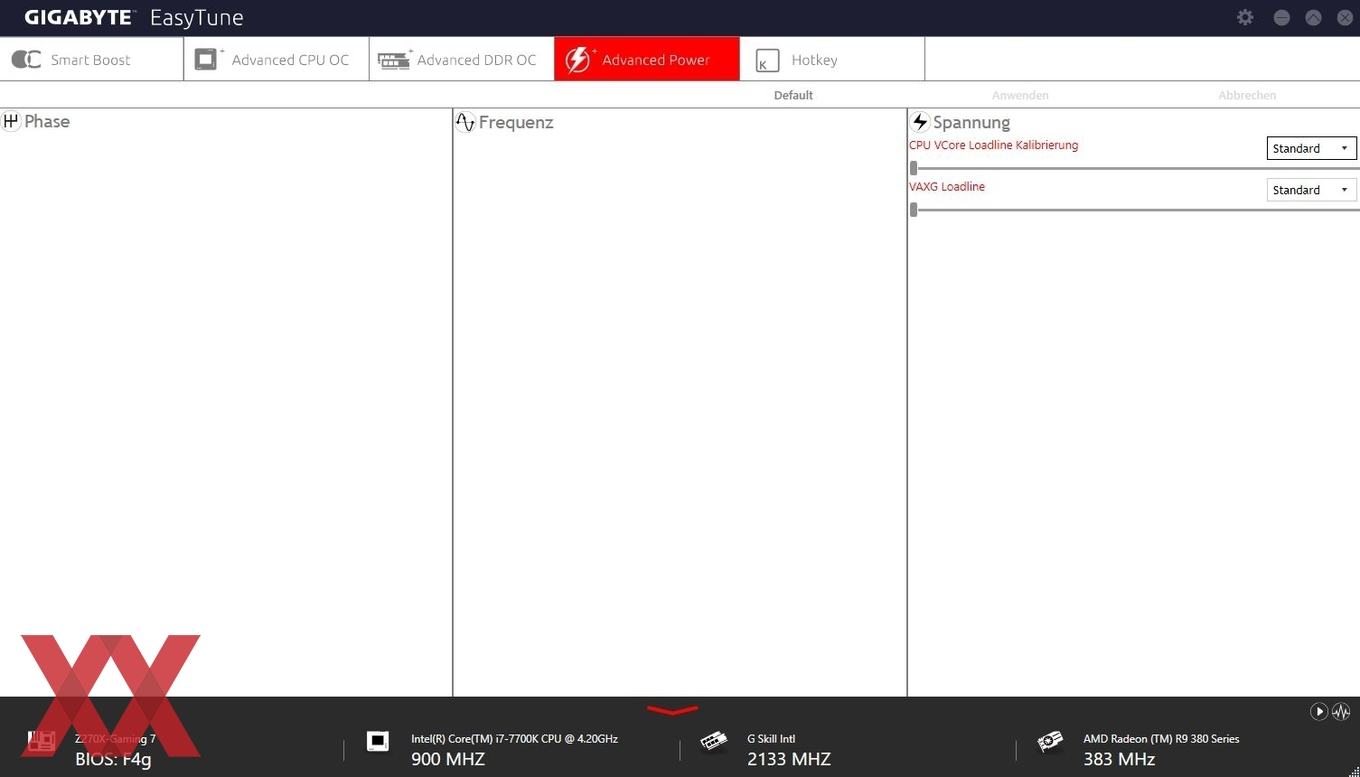The width and height of the screenshot is (1360, 777).
Task: Open the CPU VCore Loadline Kalibrierung dropdown
Action: pos(1312,148)
